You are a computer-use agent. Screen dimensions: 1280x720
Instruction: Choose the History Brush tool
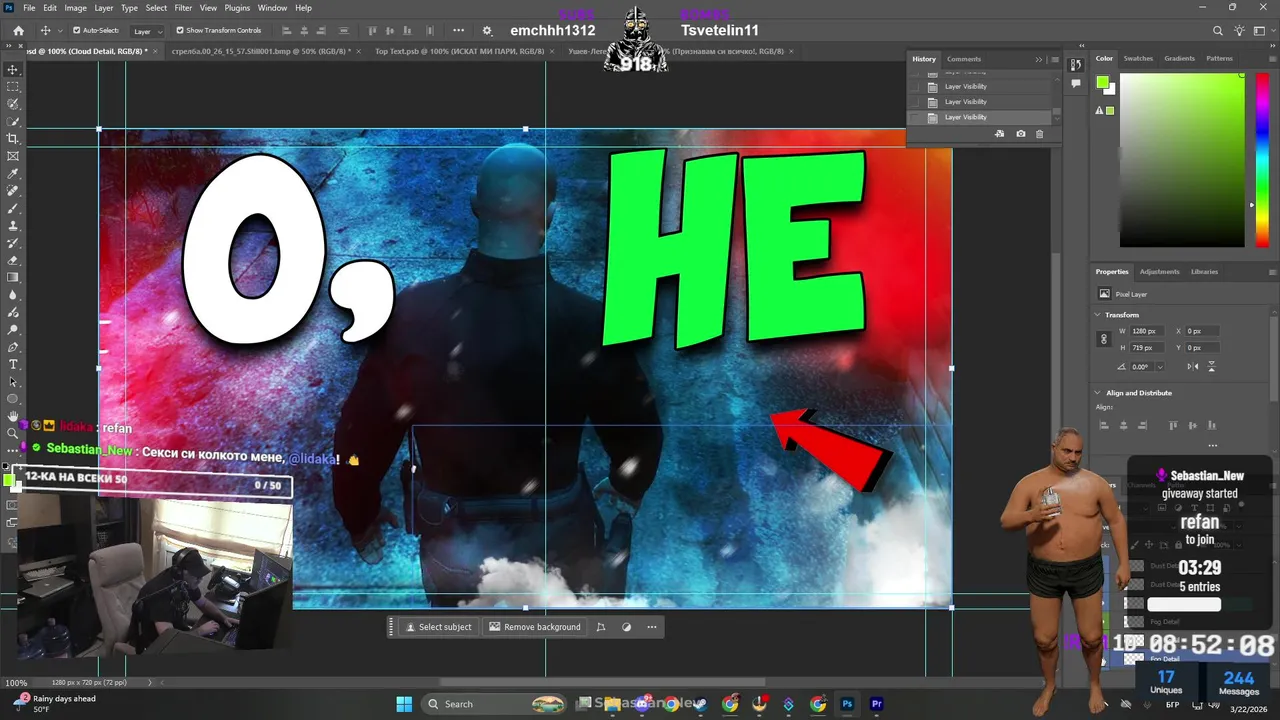click(x=13, y=243)
